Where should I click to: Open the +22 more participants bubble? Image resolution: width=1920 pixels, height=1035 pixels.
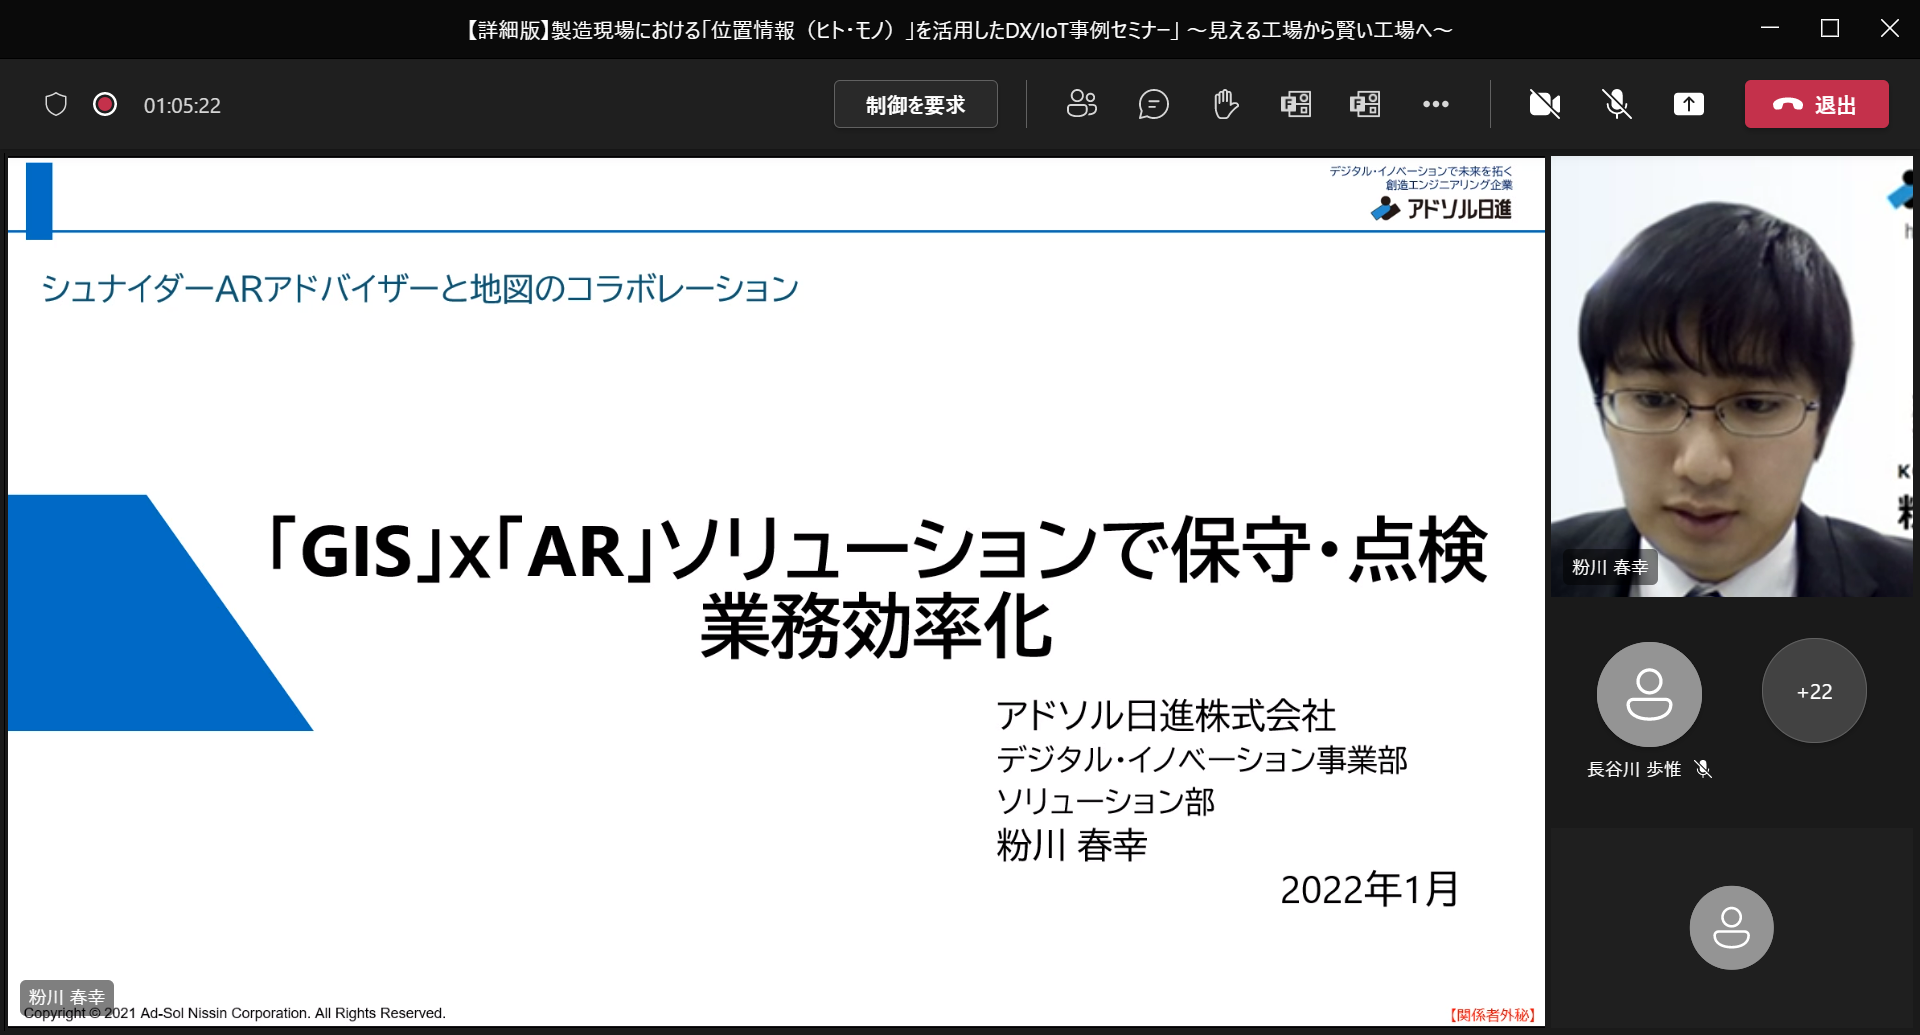tap(1814, 691)
